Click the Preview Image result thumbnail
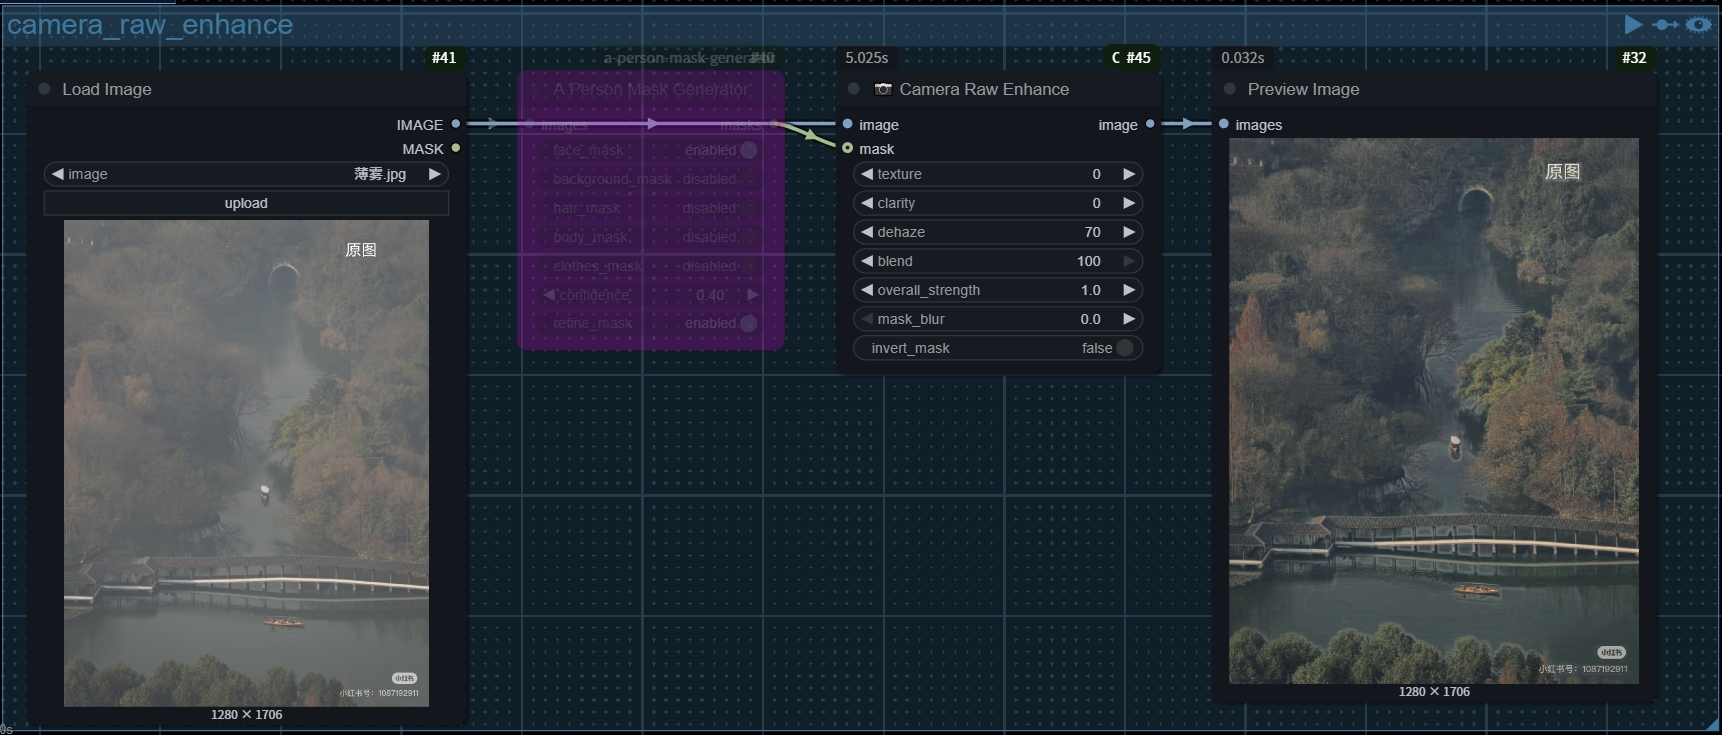Image resolution: width=1722 pixels, height=735 pixels. pyautogui.click(x=1434, y=411)
